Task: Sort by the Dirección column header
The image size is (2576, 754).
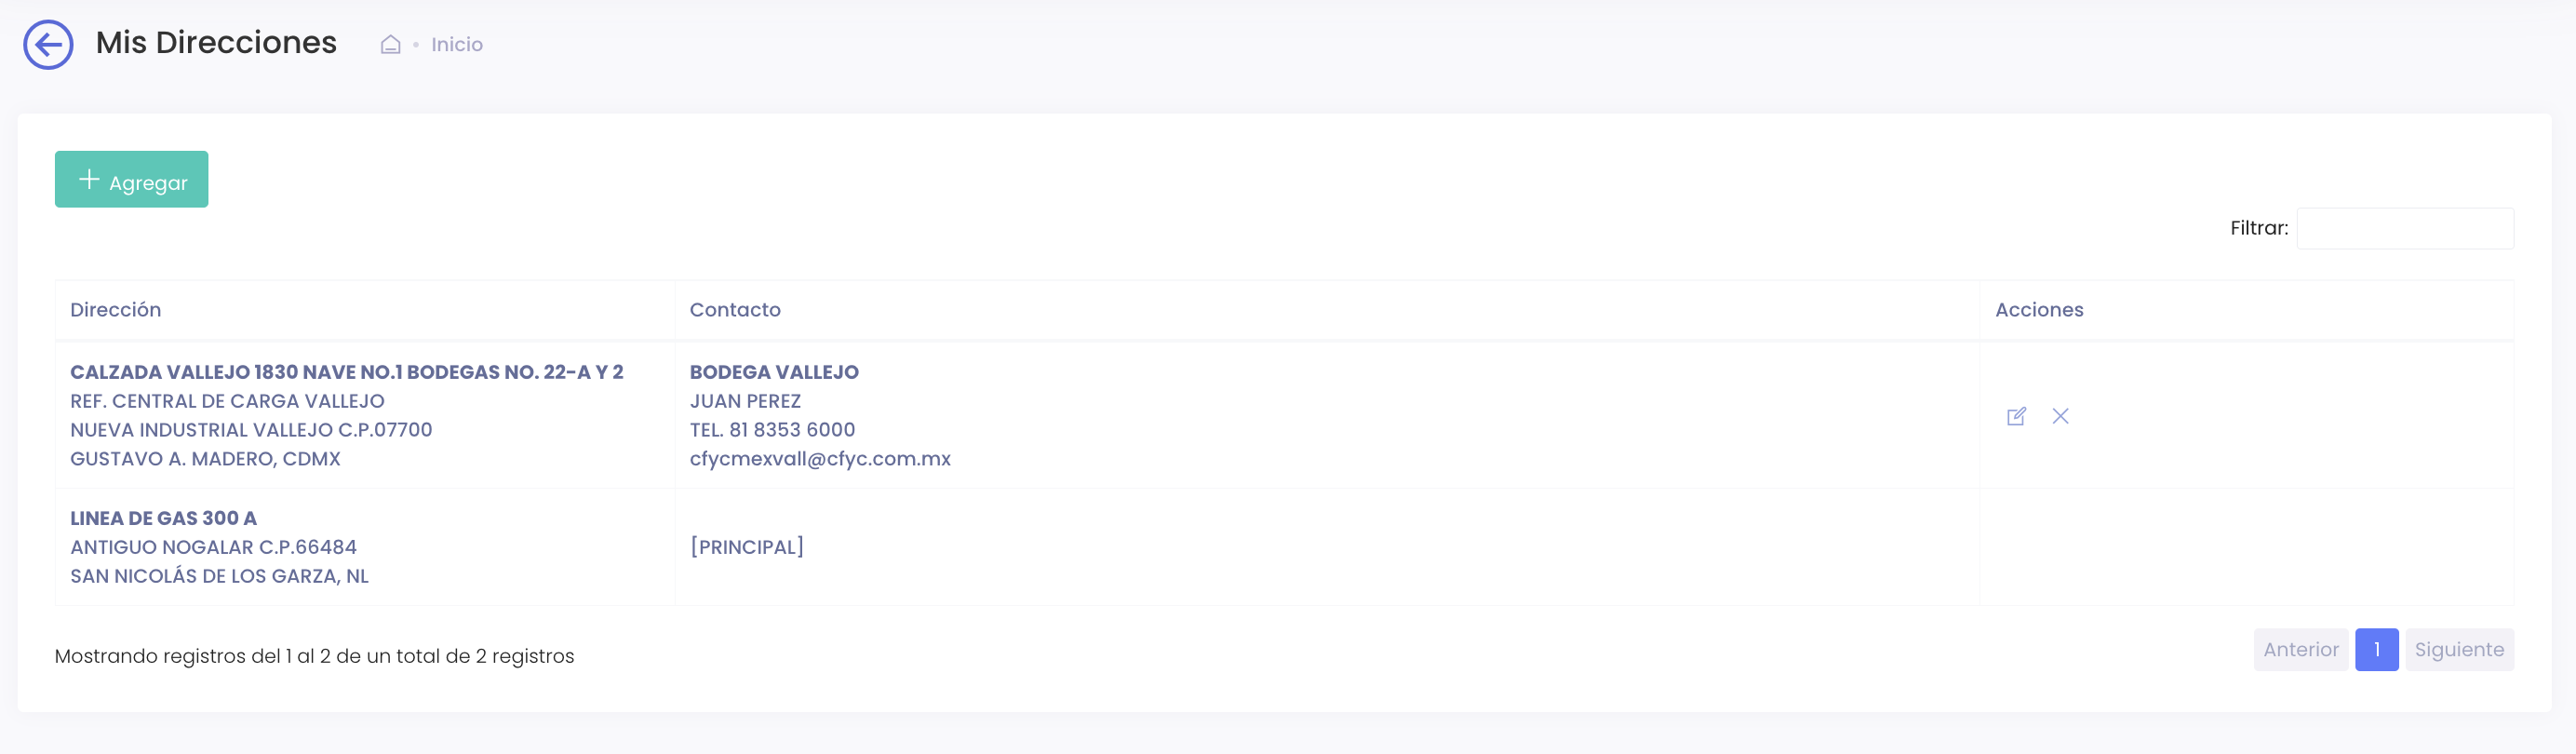Action: click(x=116, y=310)
